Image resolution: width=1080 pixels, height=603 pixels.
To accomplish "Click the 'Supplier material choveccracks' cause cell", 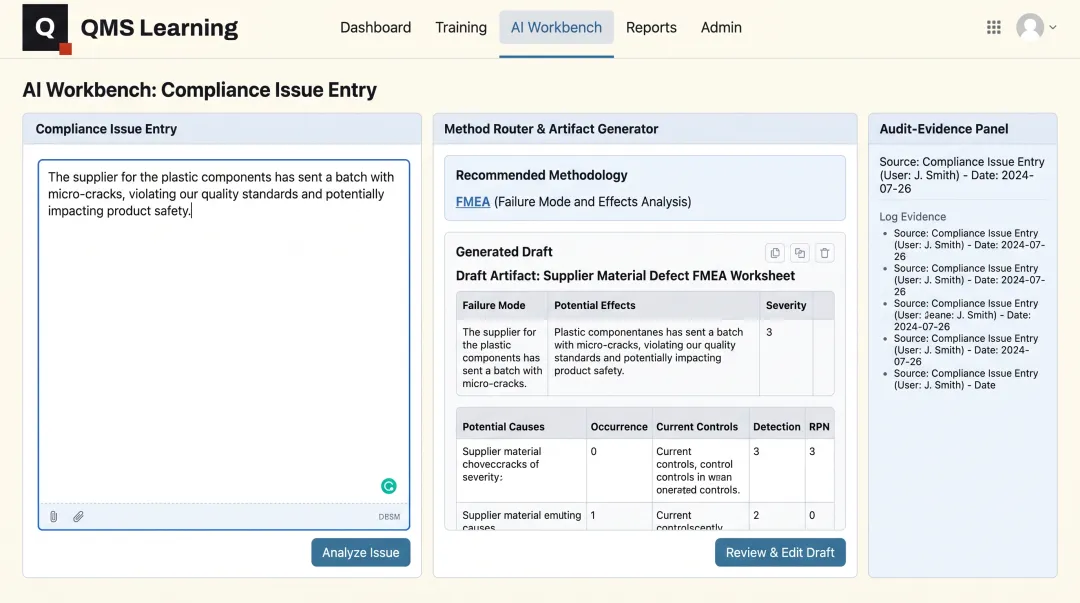I will 521,471.
